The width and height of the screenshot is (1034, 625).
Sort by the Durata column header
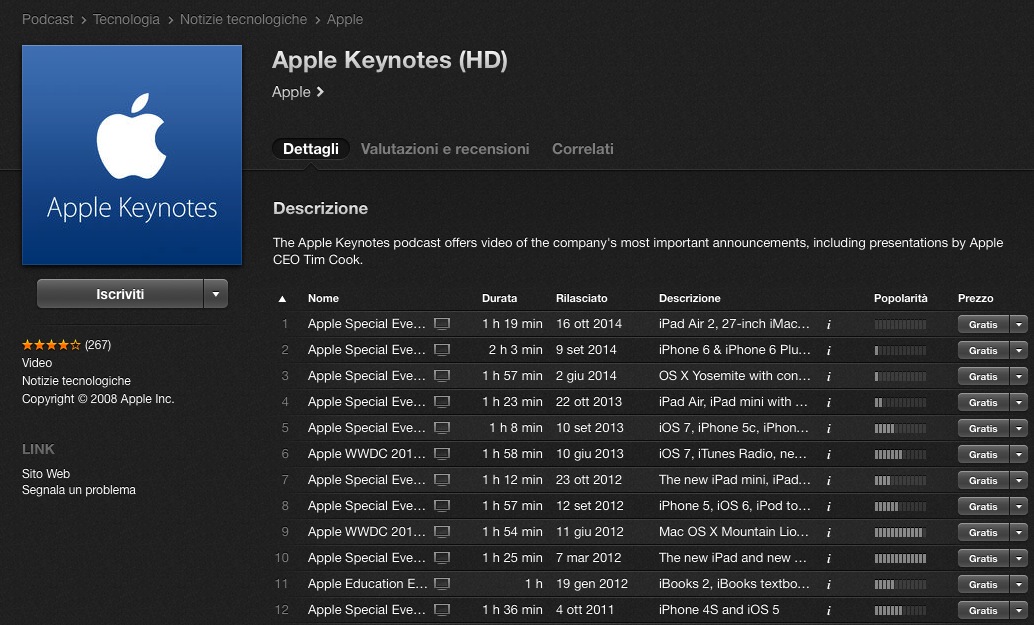[499, 298]
